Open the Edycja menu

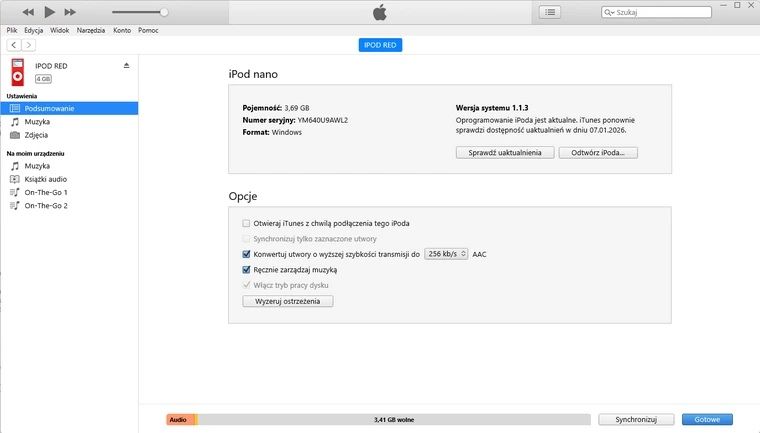click(x=33, y=30)
